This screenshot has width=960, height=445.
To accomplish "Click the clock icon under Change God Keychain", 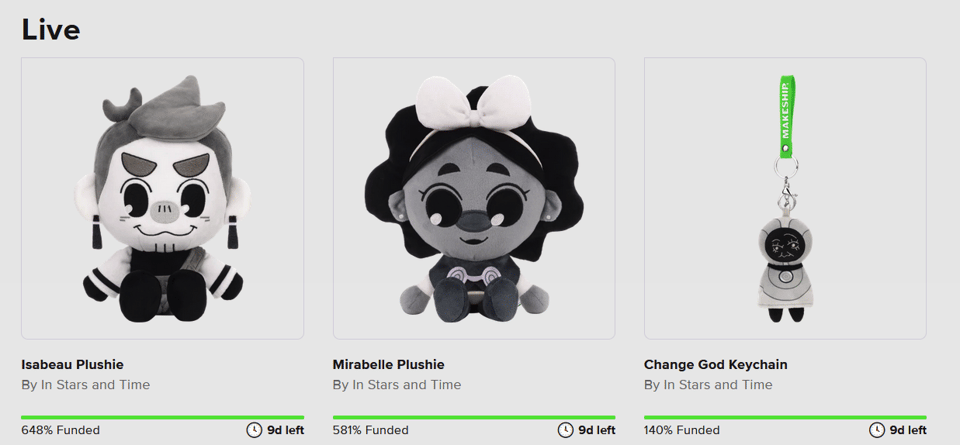I will [x=876, y=430].
